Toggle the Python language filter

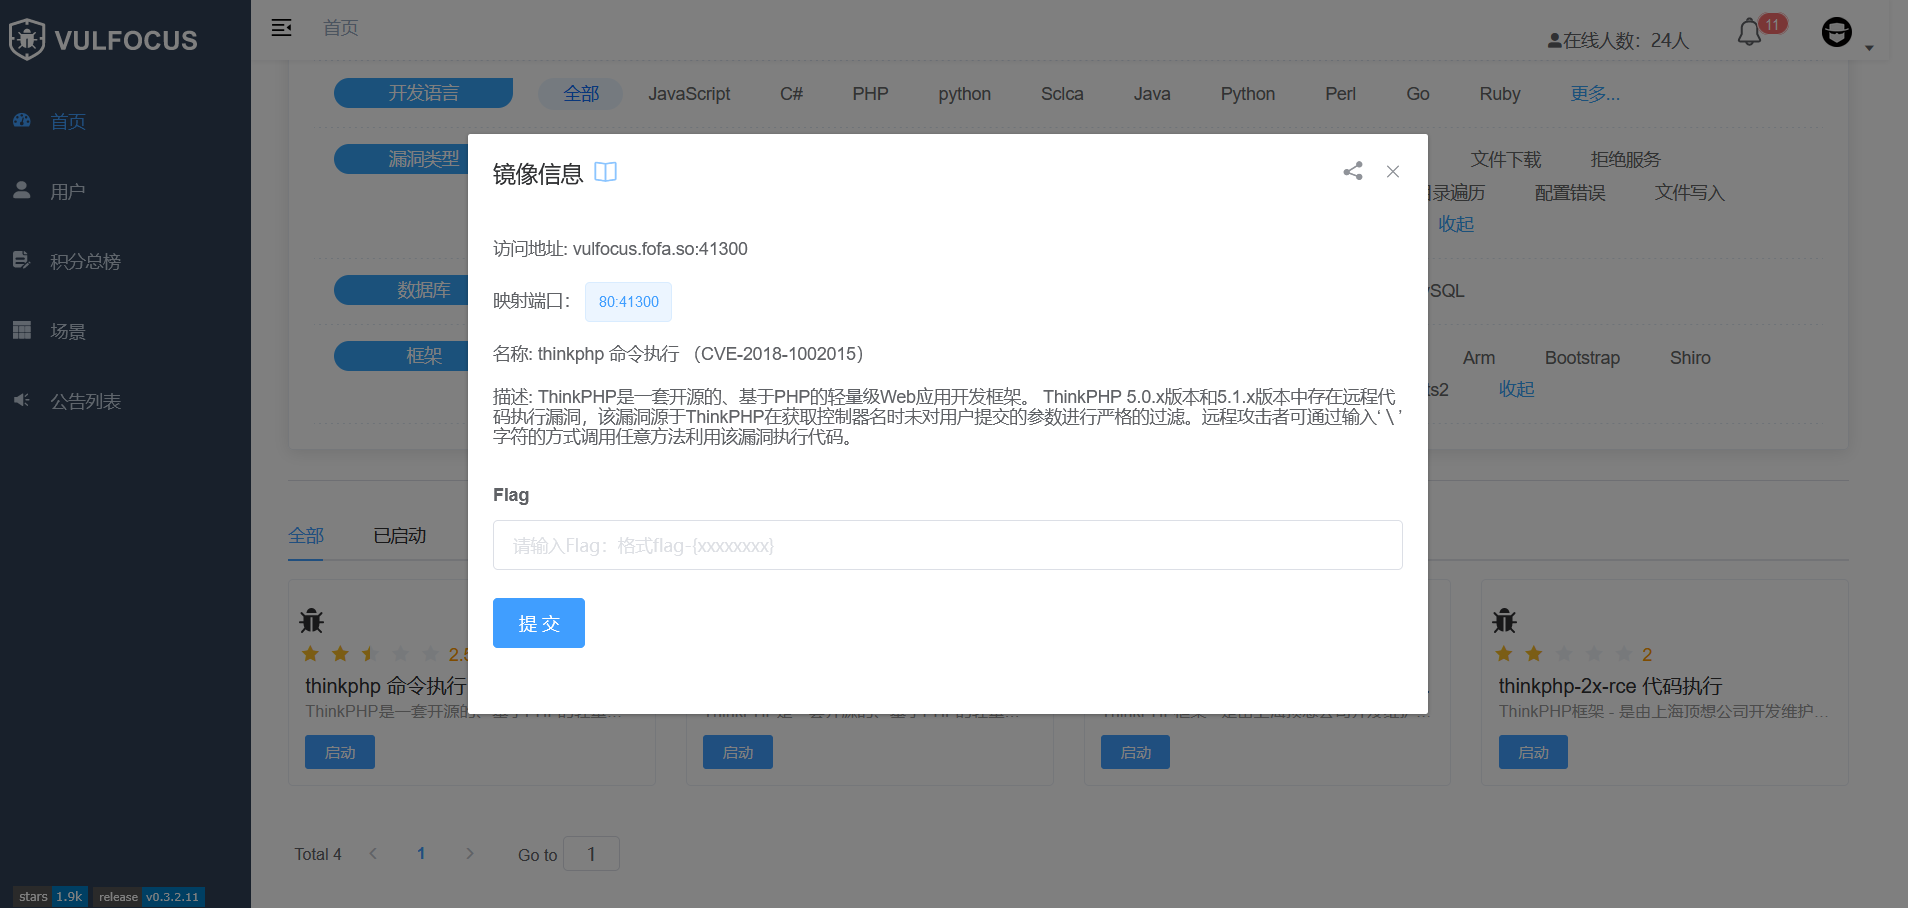pyautogui.click(x=1247, y=93)
